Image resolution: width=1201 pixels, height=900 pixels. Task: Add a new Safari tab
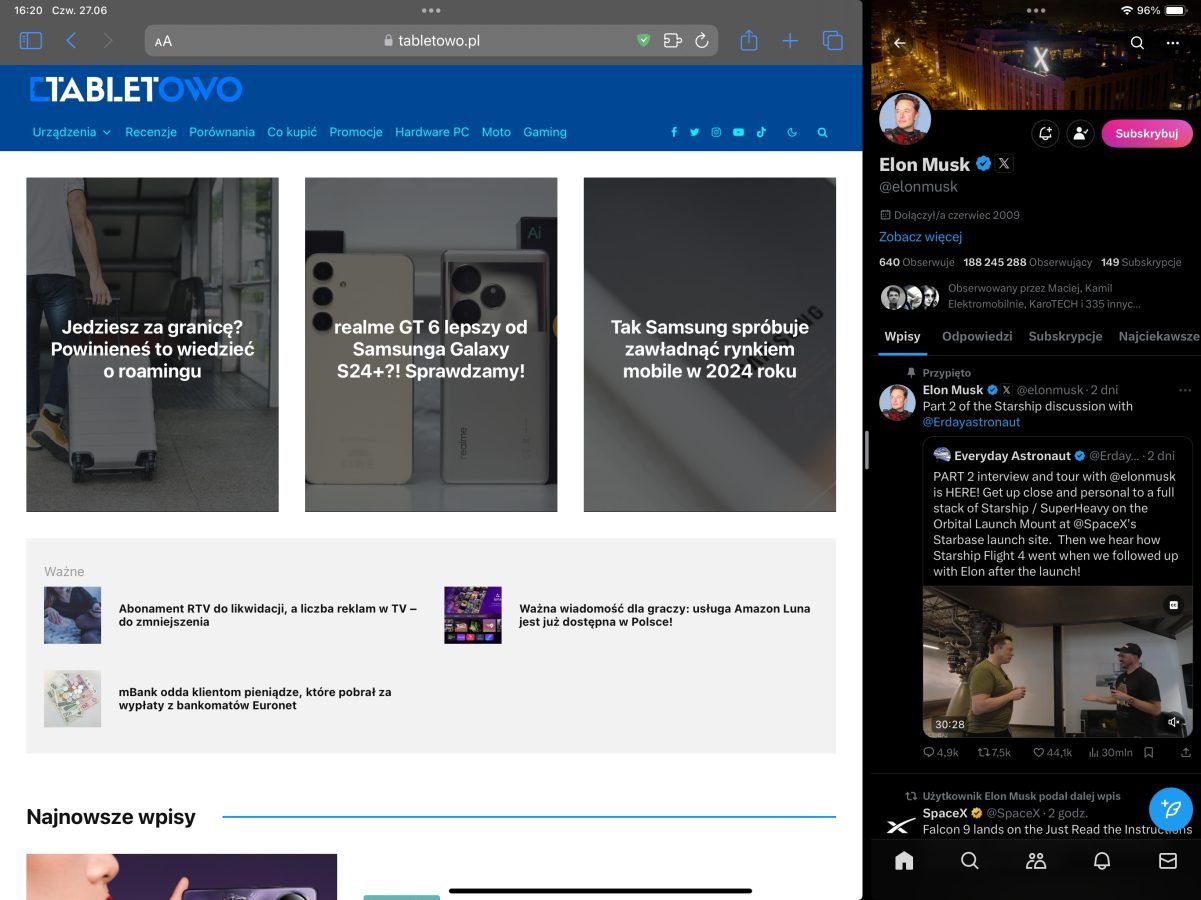[790, 41]
